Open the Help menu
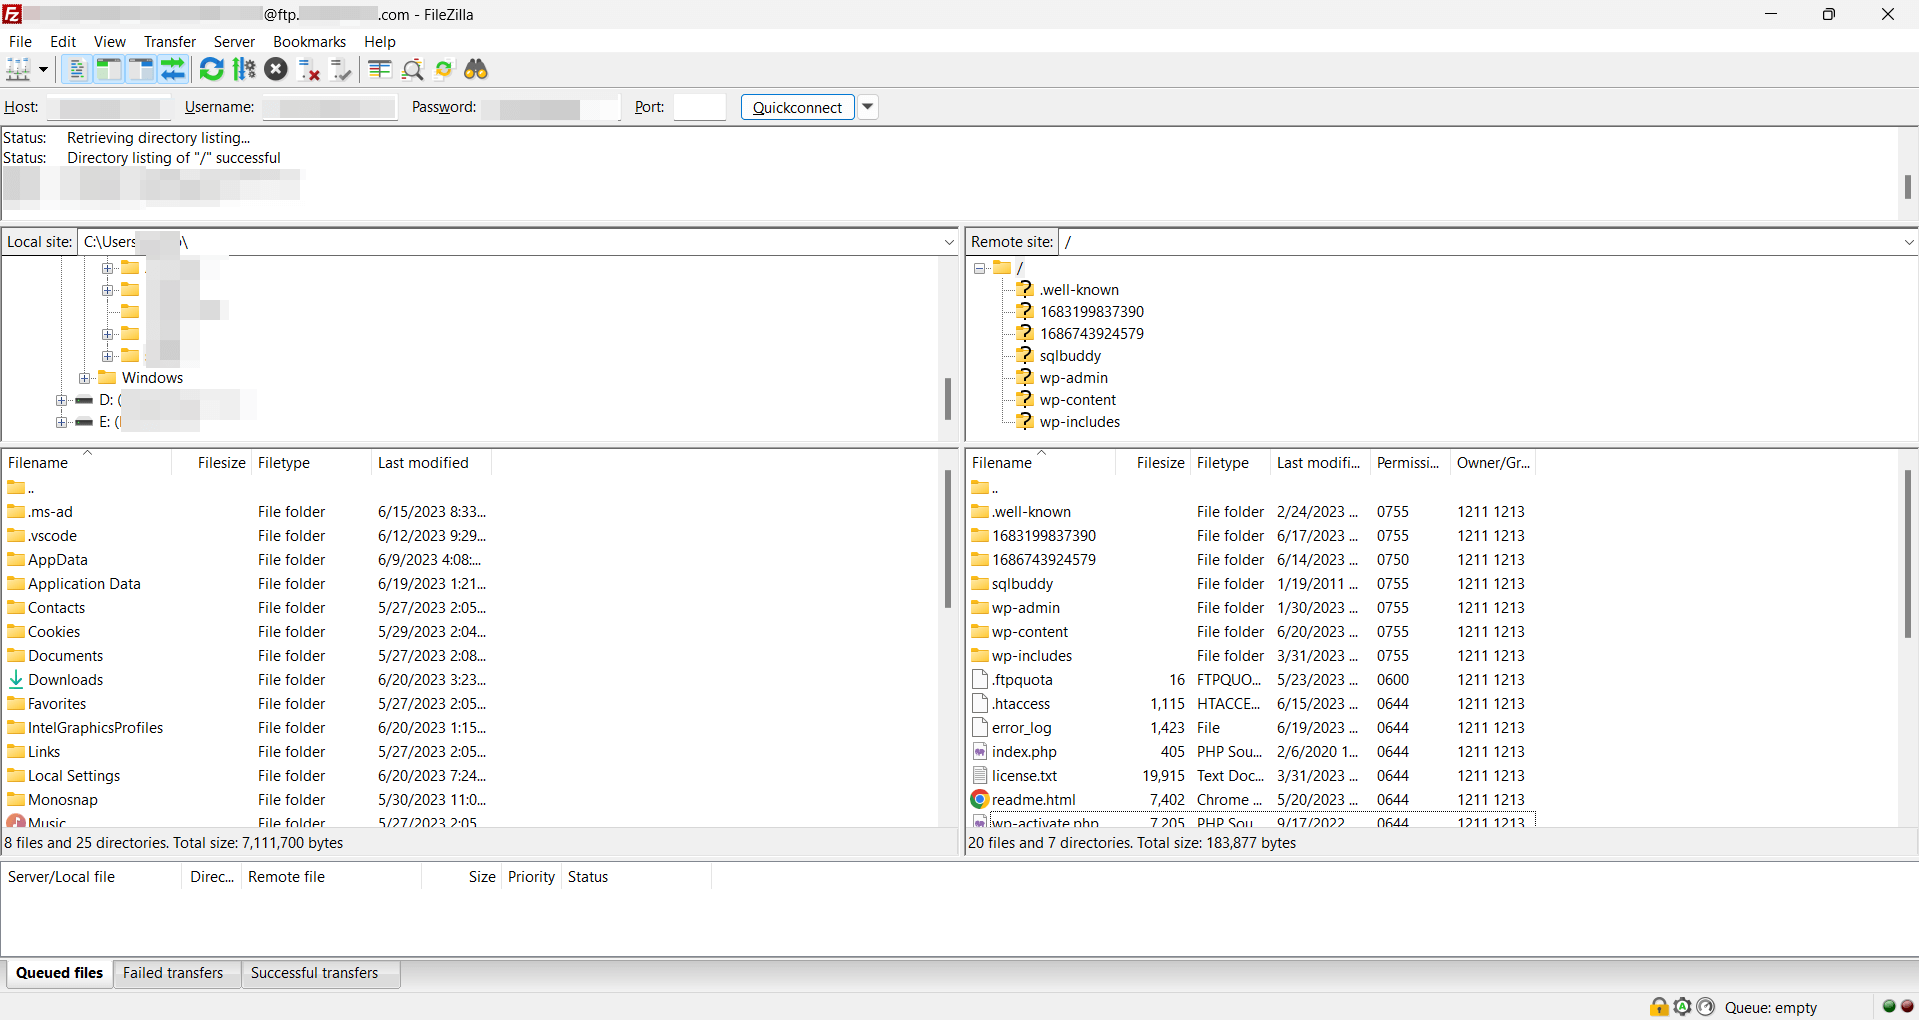Image resolution: width=1919 pixels, height=1020 pixels. pyautogui.click(x=380, y=42)
